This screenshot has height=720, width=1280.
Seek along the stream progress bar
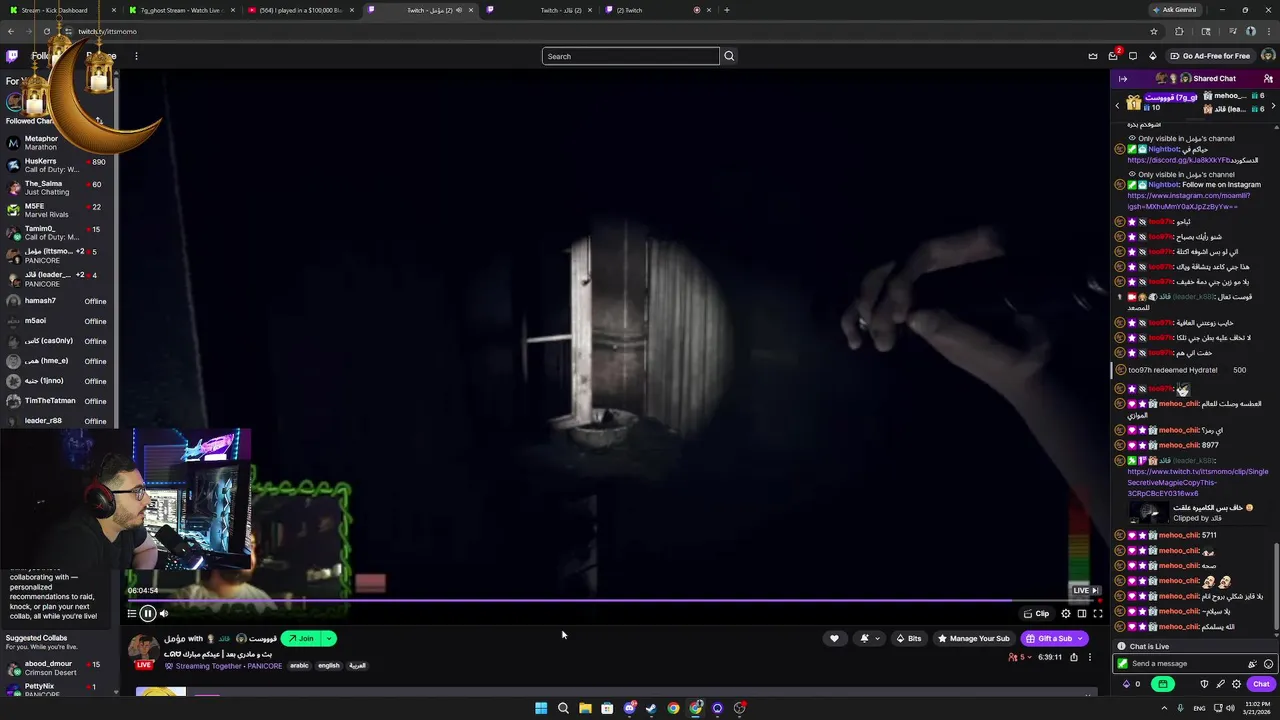pyautogui.click(x=612, y=601)
